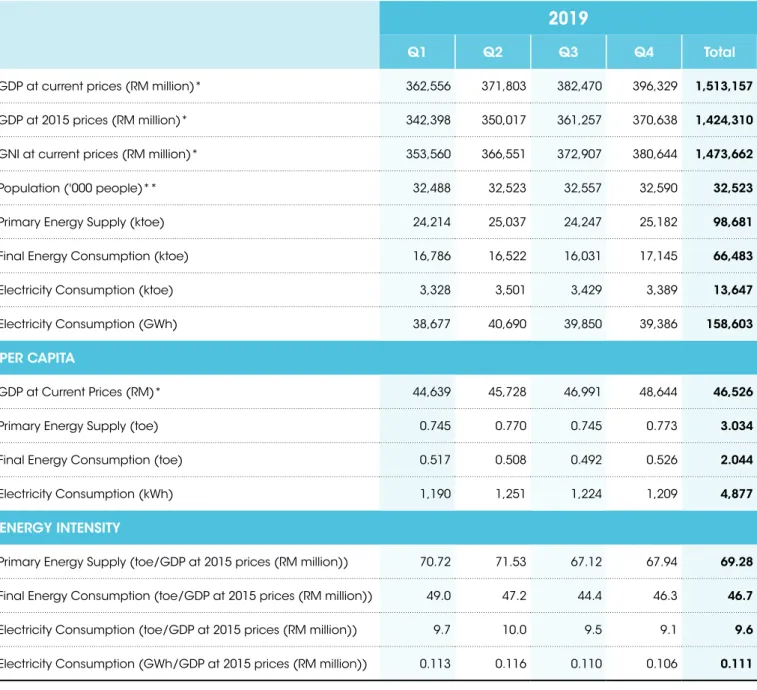This screenshot has width=757, height=690.
Task: Select the Total column header
Action: [719, 52]
